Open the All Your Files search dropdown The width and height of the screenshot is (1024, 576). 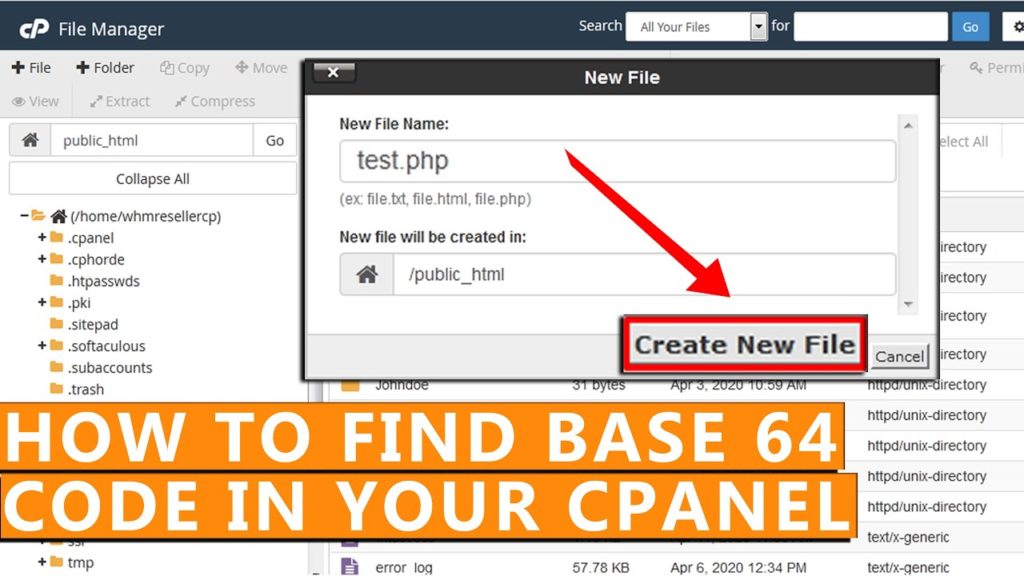(756, 26)
